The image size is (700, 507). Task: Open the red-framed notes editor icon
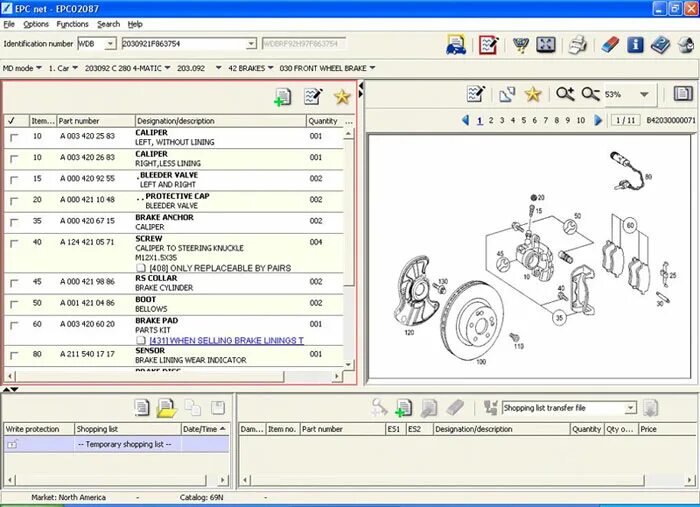[x=488, y=45]
